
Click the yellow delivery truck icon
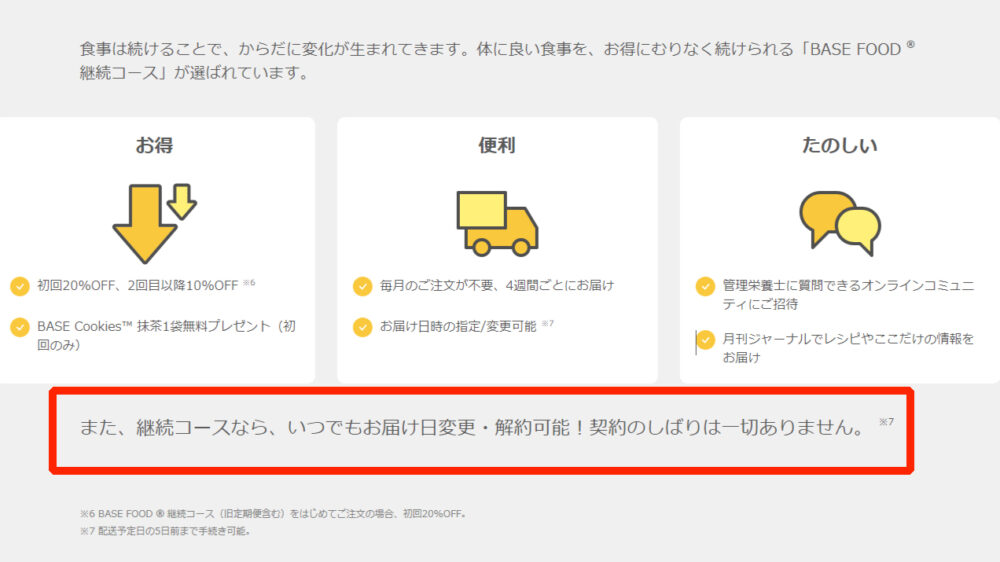point(497,223)
